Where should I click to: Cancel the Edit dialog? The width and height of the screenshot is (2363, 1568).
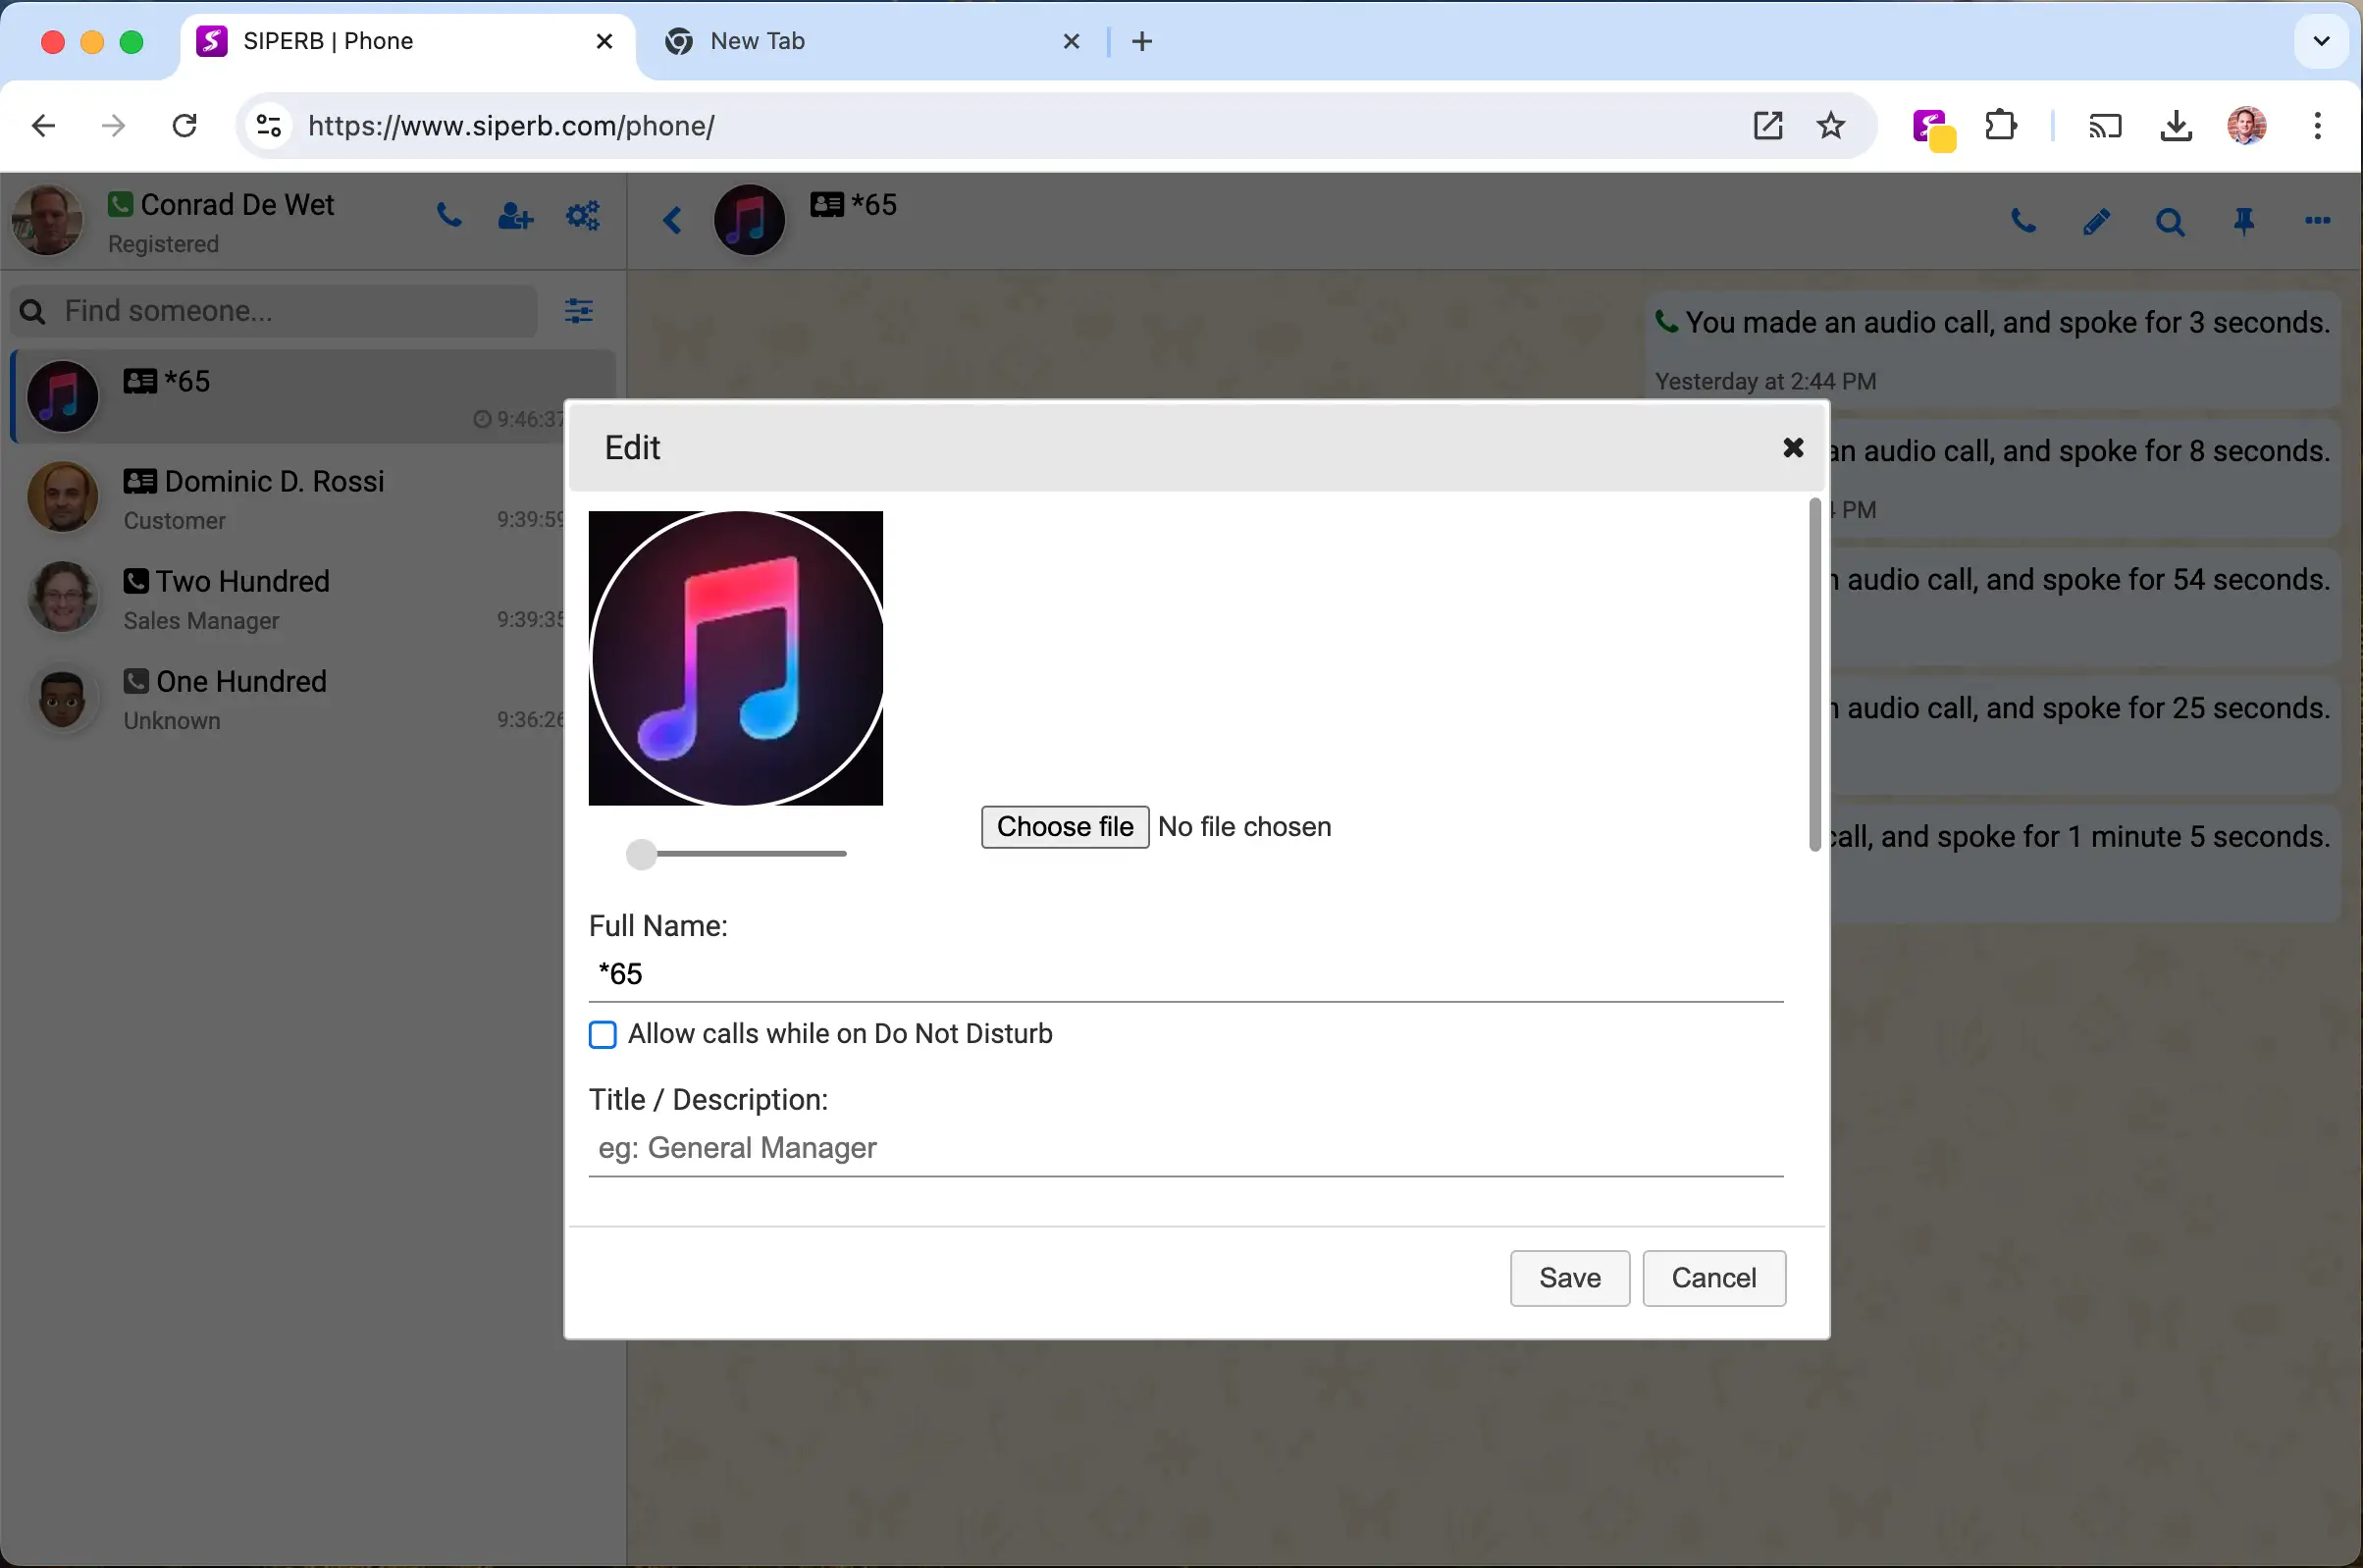click(1714, 1278)
